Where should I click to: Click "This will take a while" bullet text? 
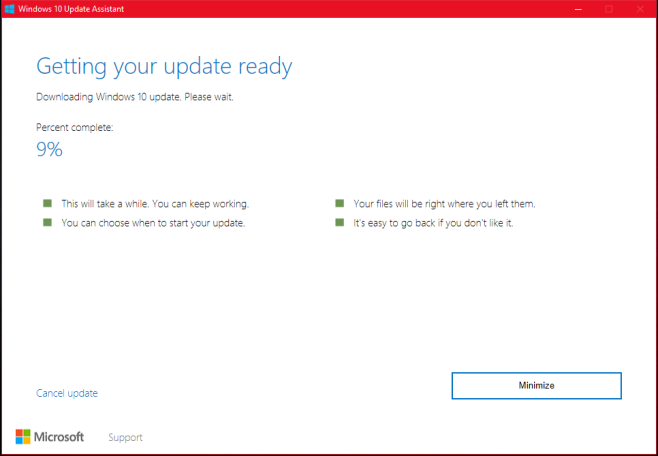click(x=155, y=204)
